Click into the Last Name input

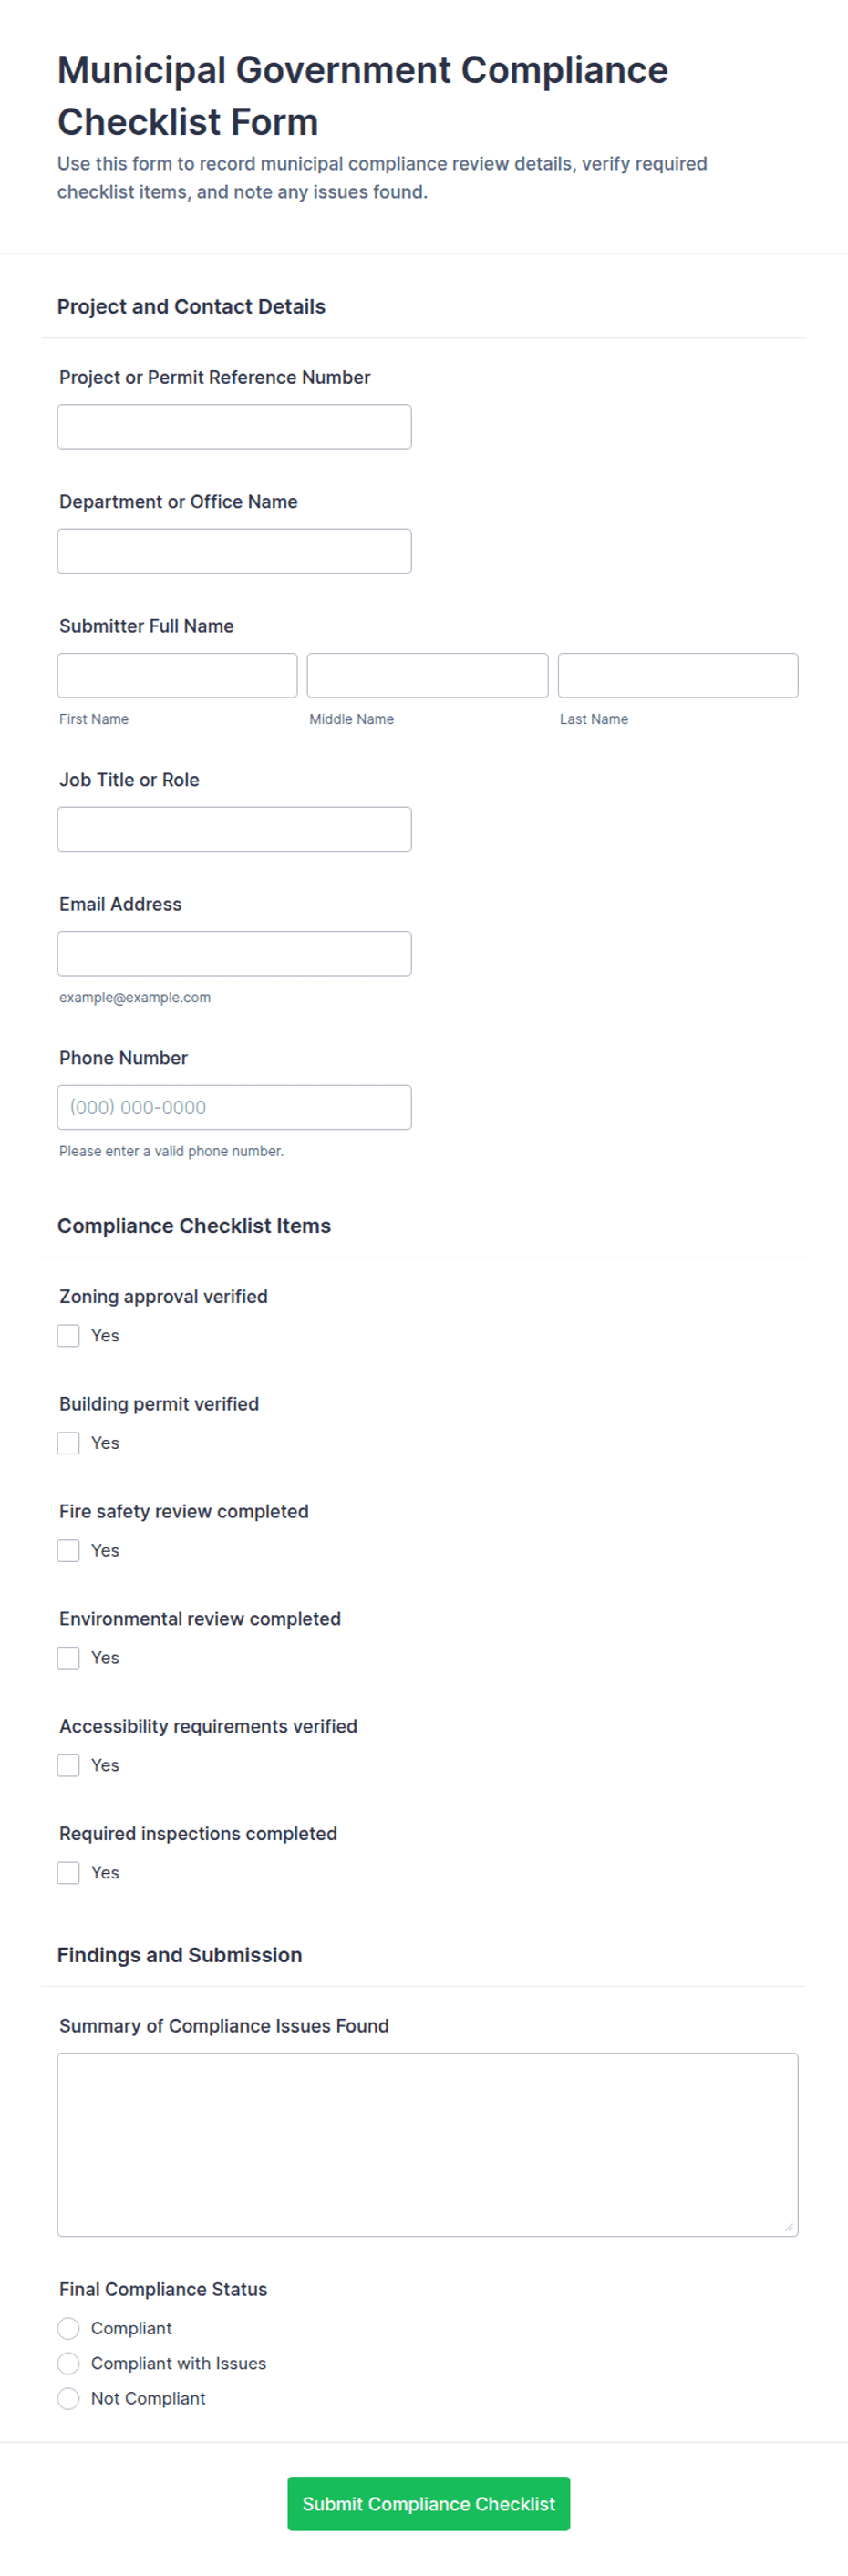[678, 675]
